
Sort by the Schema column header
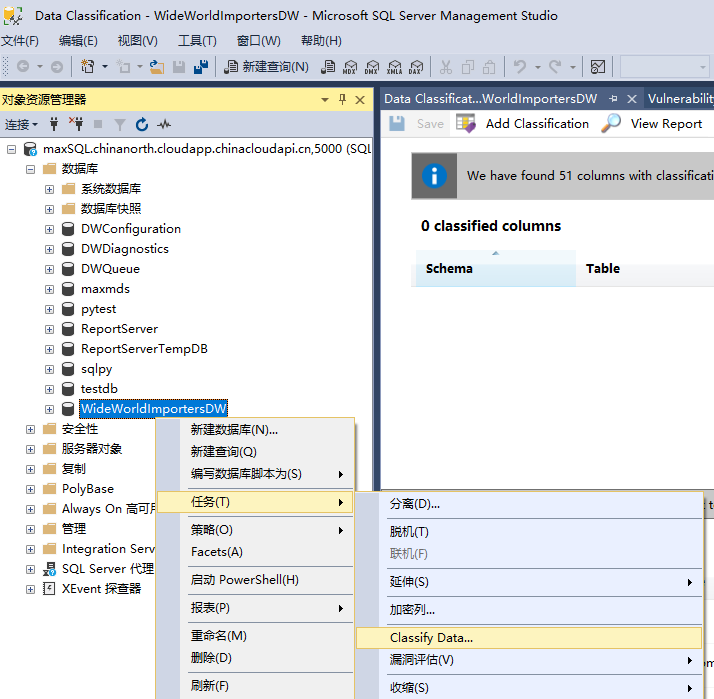click(x=495, y=269)
